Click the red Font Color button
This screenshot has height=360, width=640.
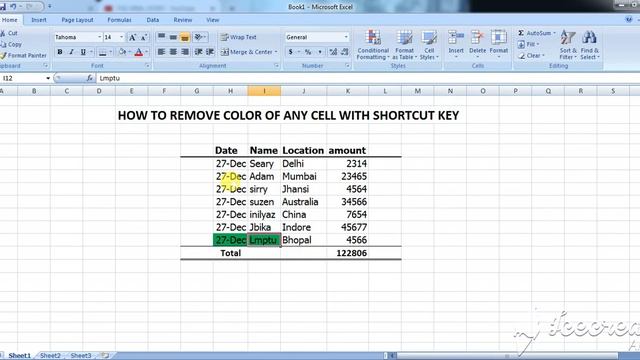click(x=139, y=52)
